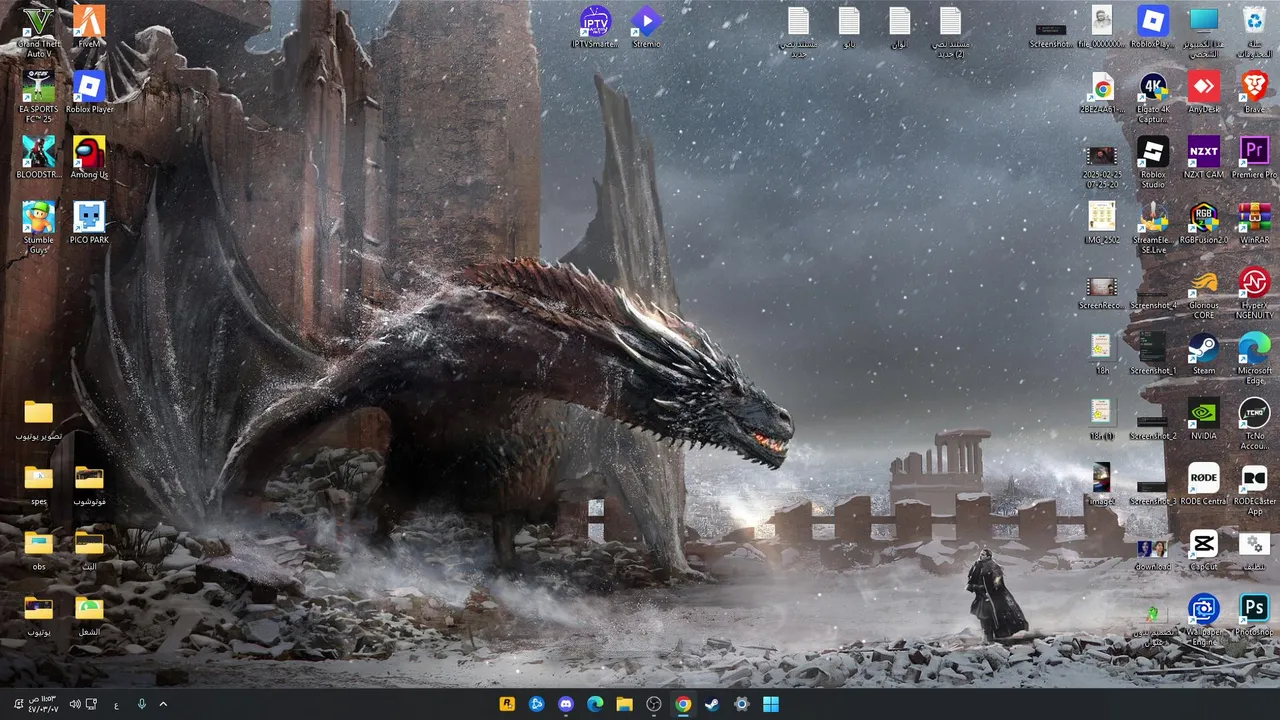This screenshot has height=720, width=1280.
Task: Open the spes folder
Action: click(x=39, y=484)
